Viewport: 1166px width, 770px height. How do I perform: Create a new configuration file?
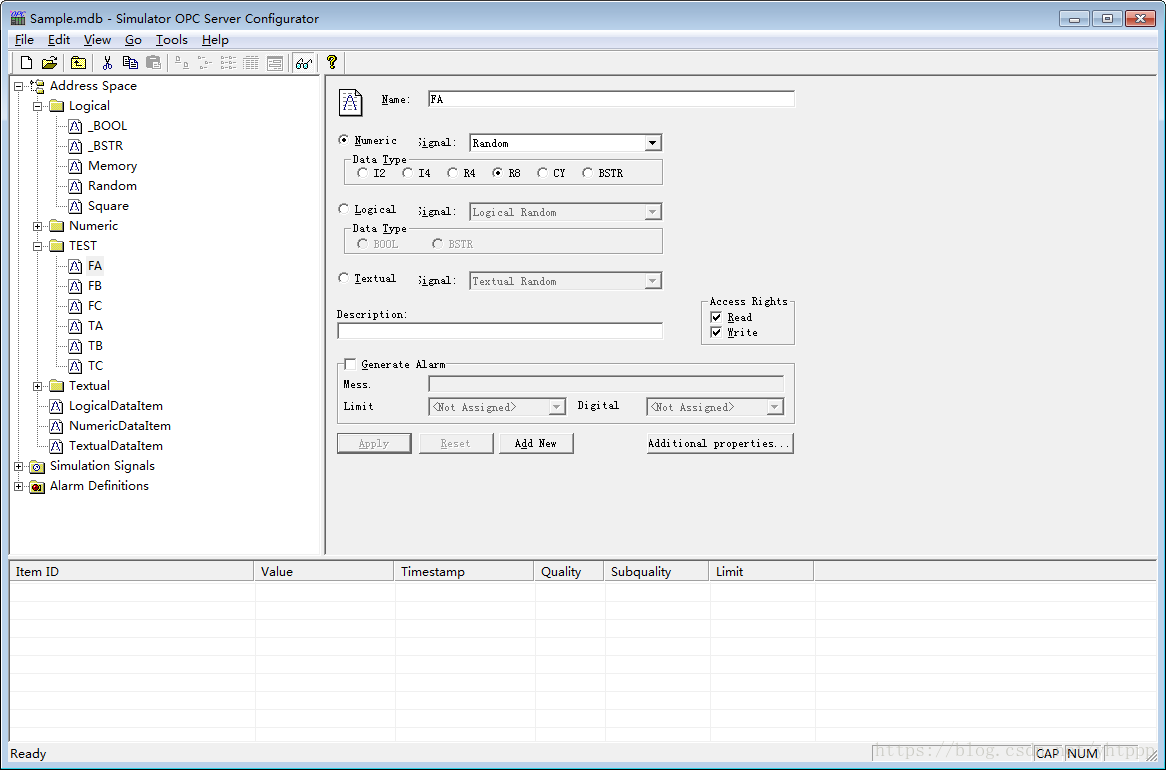point(26,63)
